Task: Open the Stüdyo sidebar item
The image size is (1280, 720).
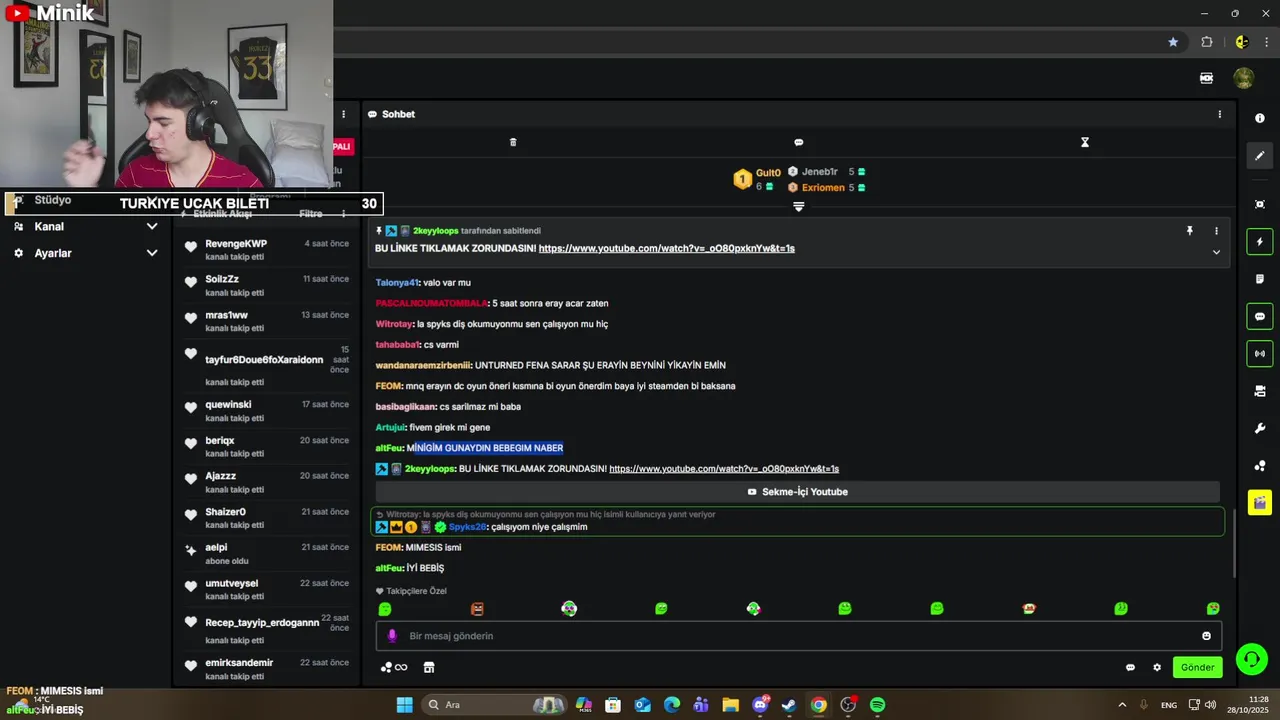Action: click(52, 200)
